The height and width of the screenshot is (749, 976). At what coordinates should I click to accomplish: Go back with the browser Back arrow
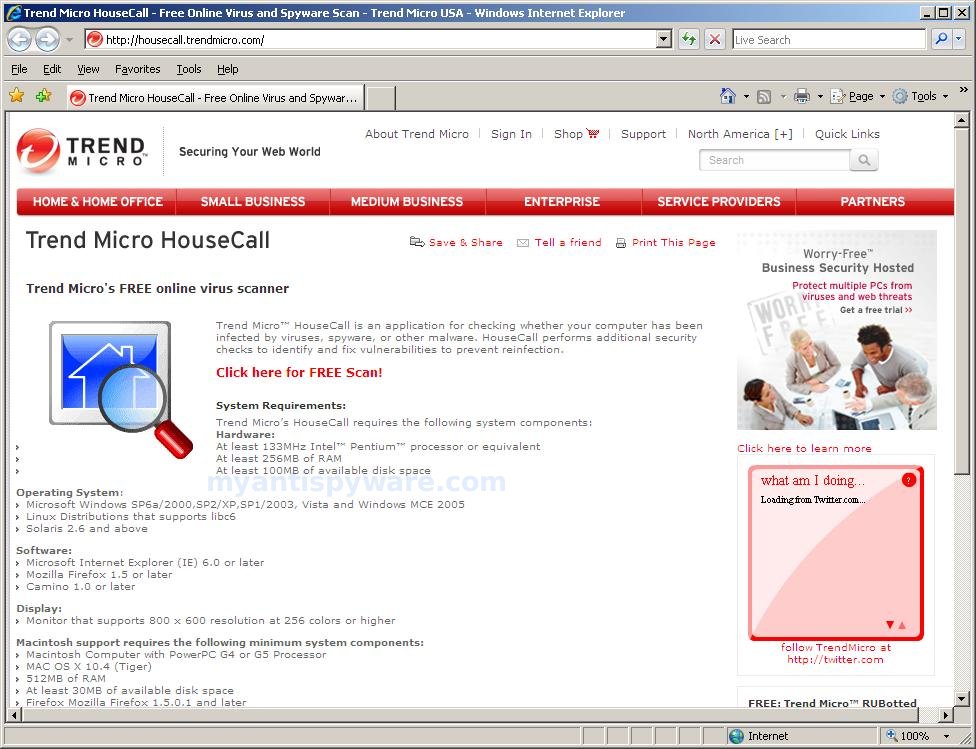(x=19, y=40)
